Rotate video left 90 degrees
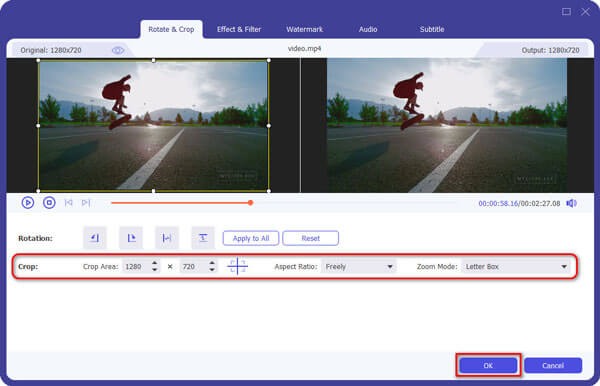 pyautogui.click(x=95, y=238)
